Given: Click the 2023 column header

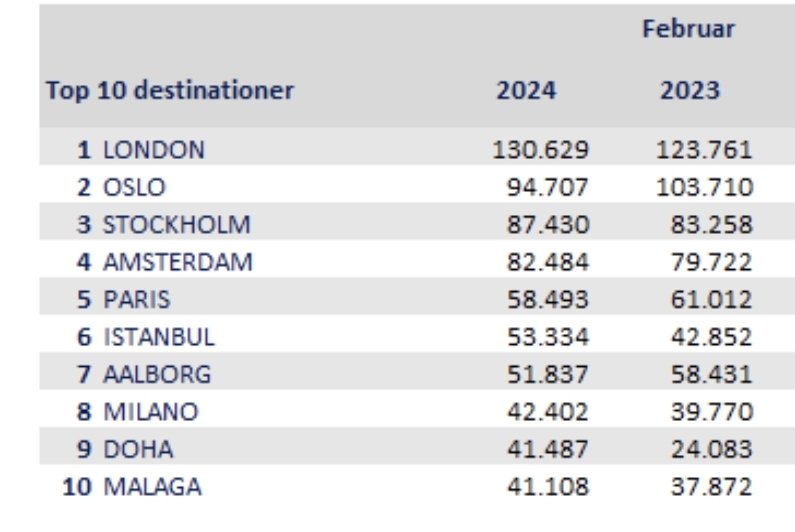Looking at the screenshot, I should (x=689, y=91).
